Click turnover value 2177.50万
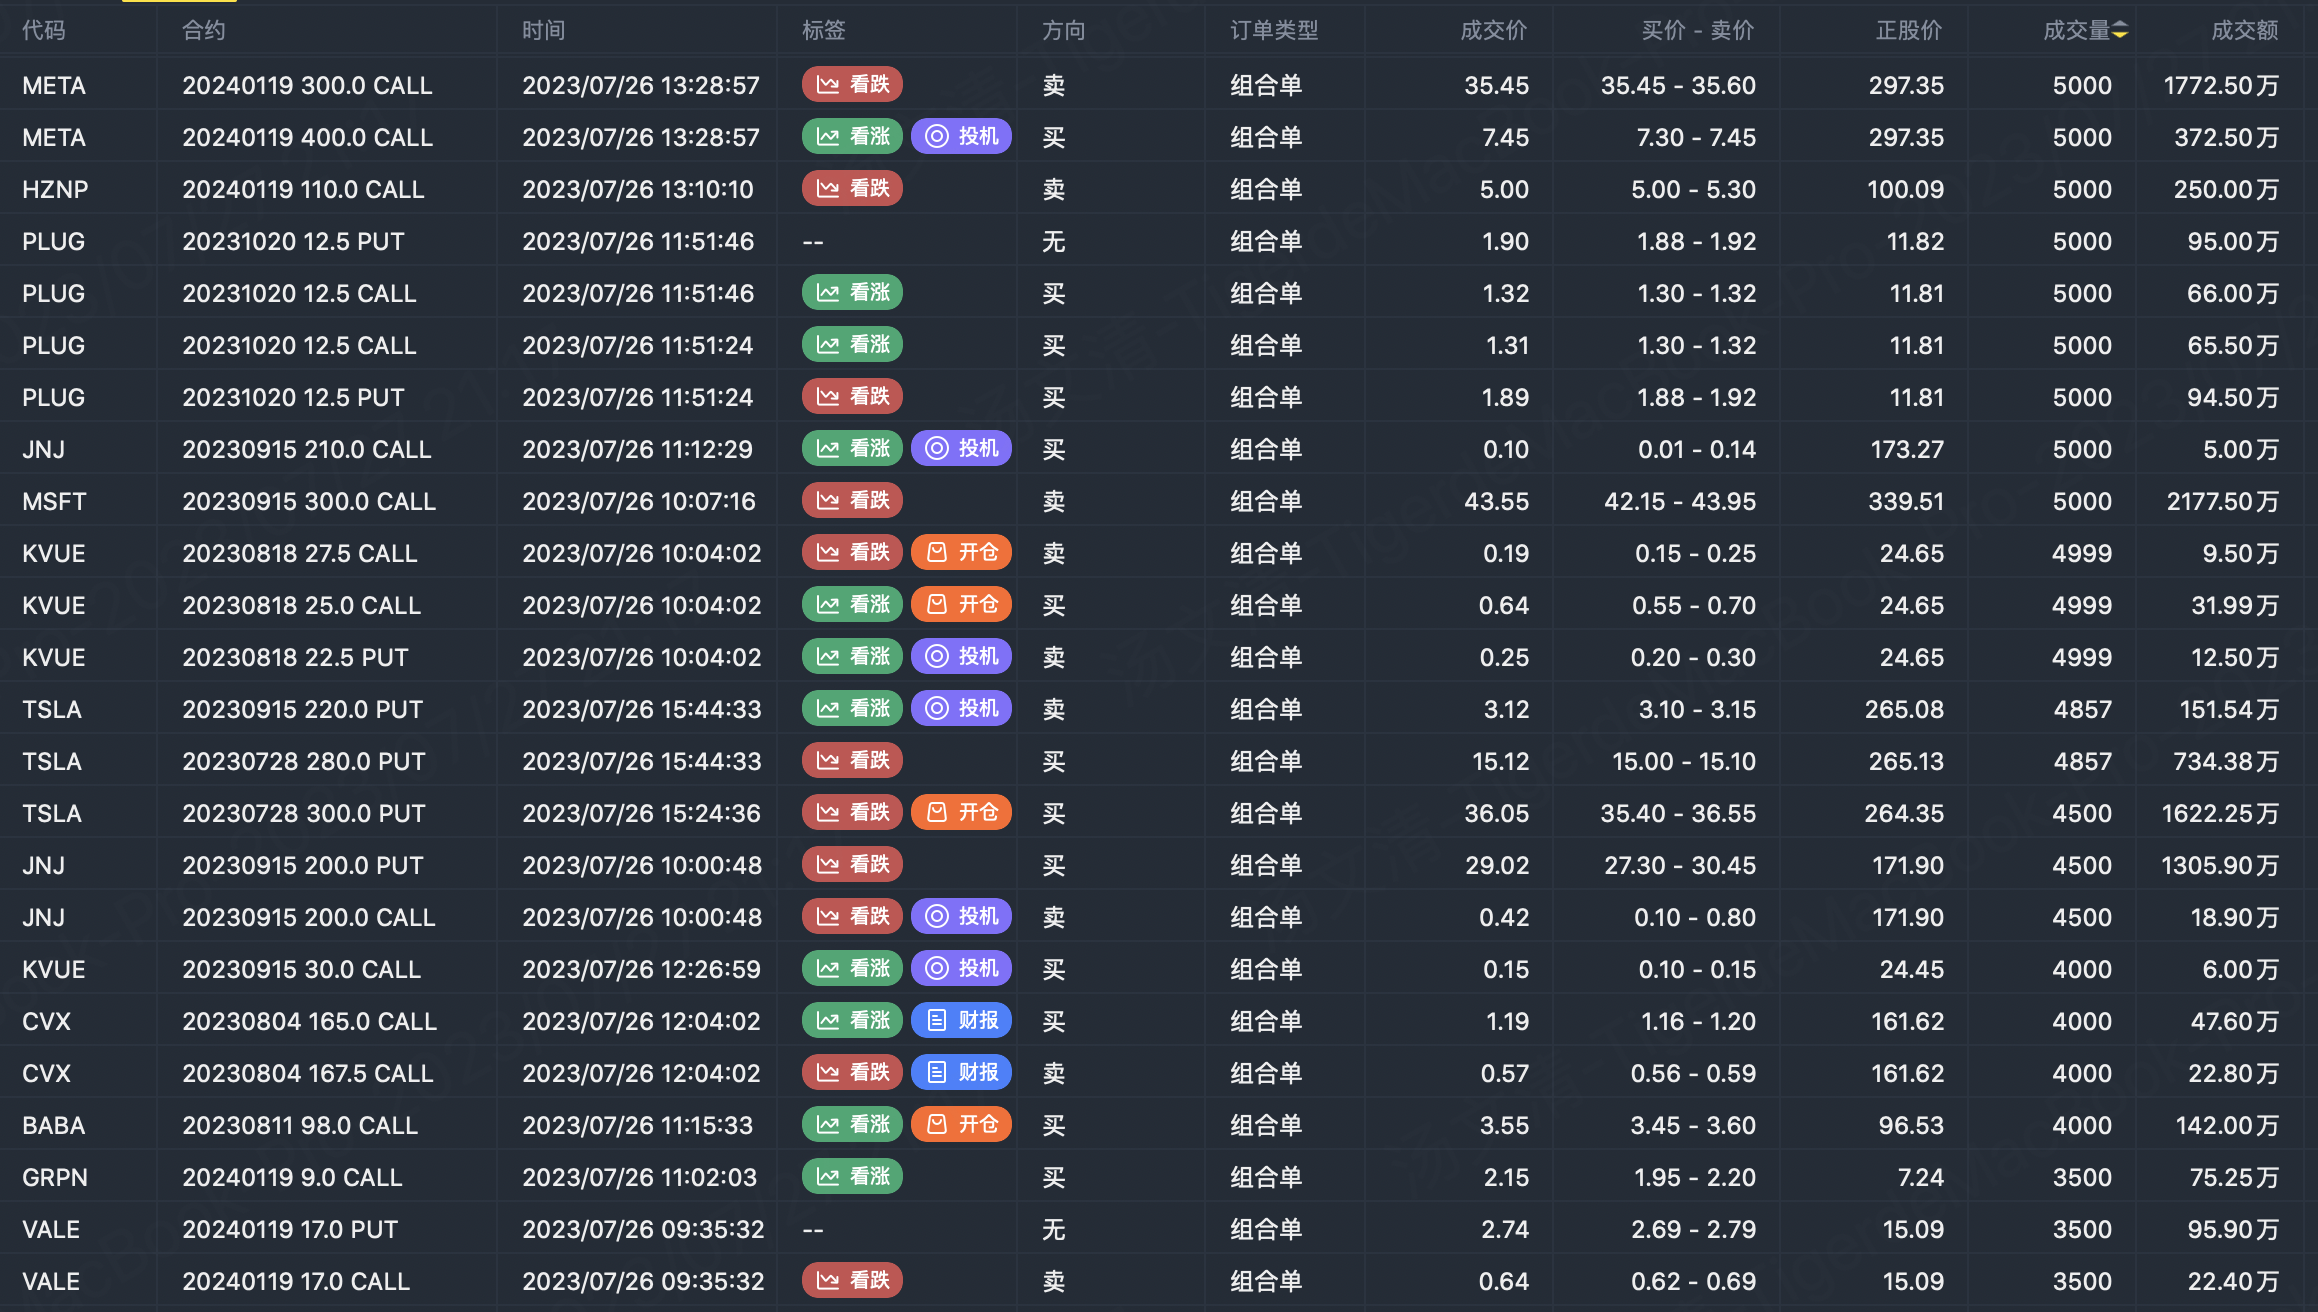Viewport: 2318px width, 1312px height. point(2223,501)
